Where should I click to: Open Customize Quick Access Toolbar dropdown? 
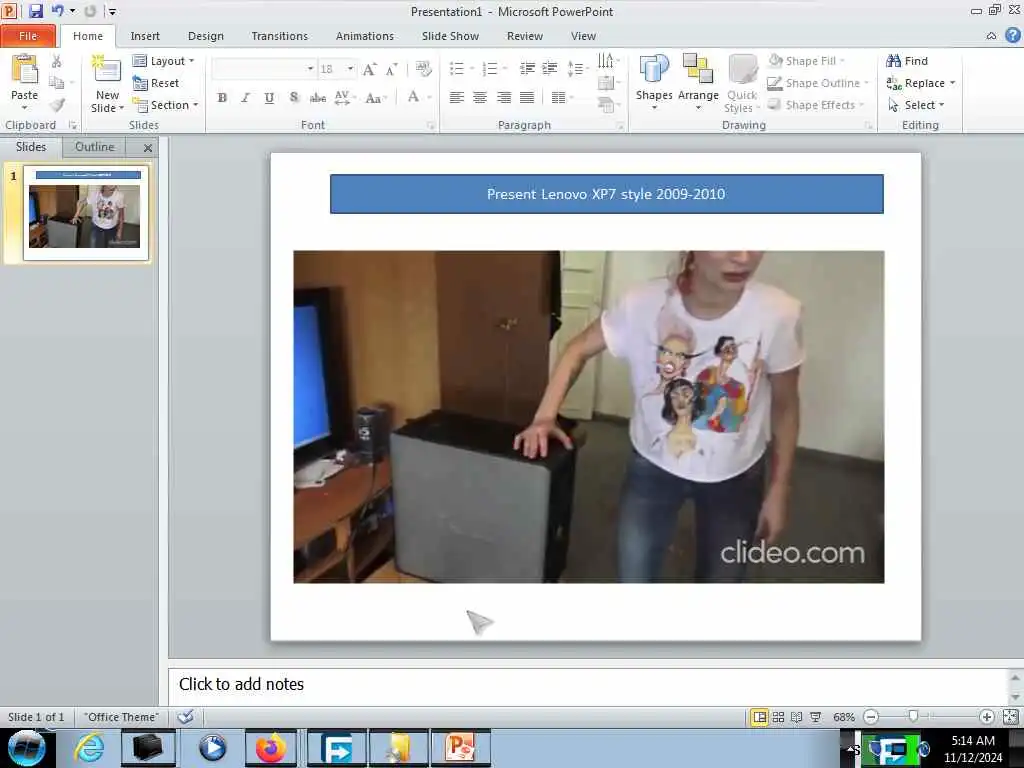pyautogui.click(x=112, y=11)
